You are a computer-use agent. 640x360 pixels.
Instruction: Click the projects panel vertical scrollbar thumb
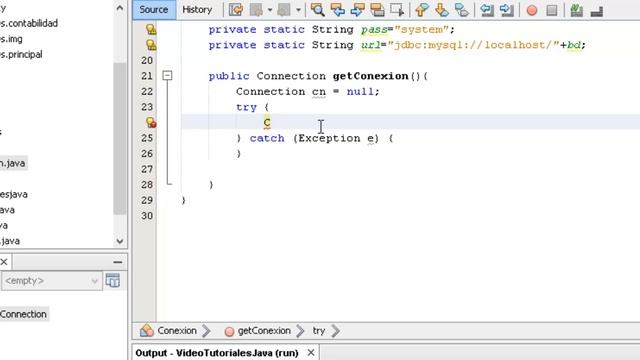pyautogui.click(x=120, y=139)
